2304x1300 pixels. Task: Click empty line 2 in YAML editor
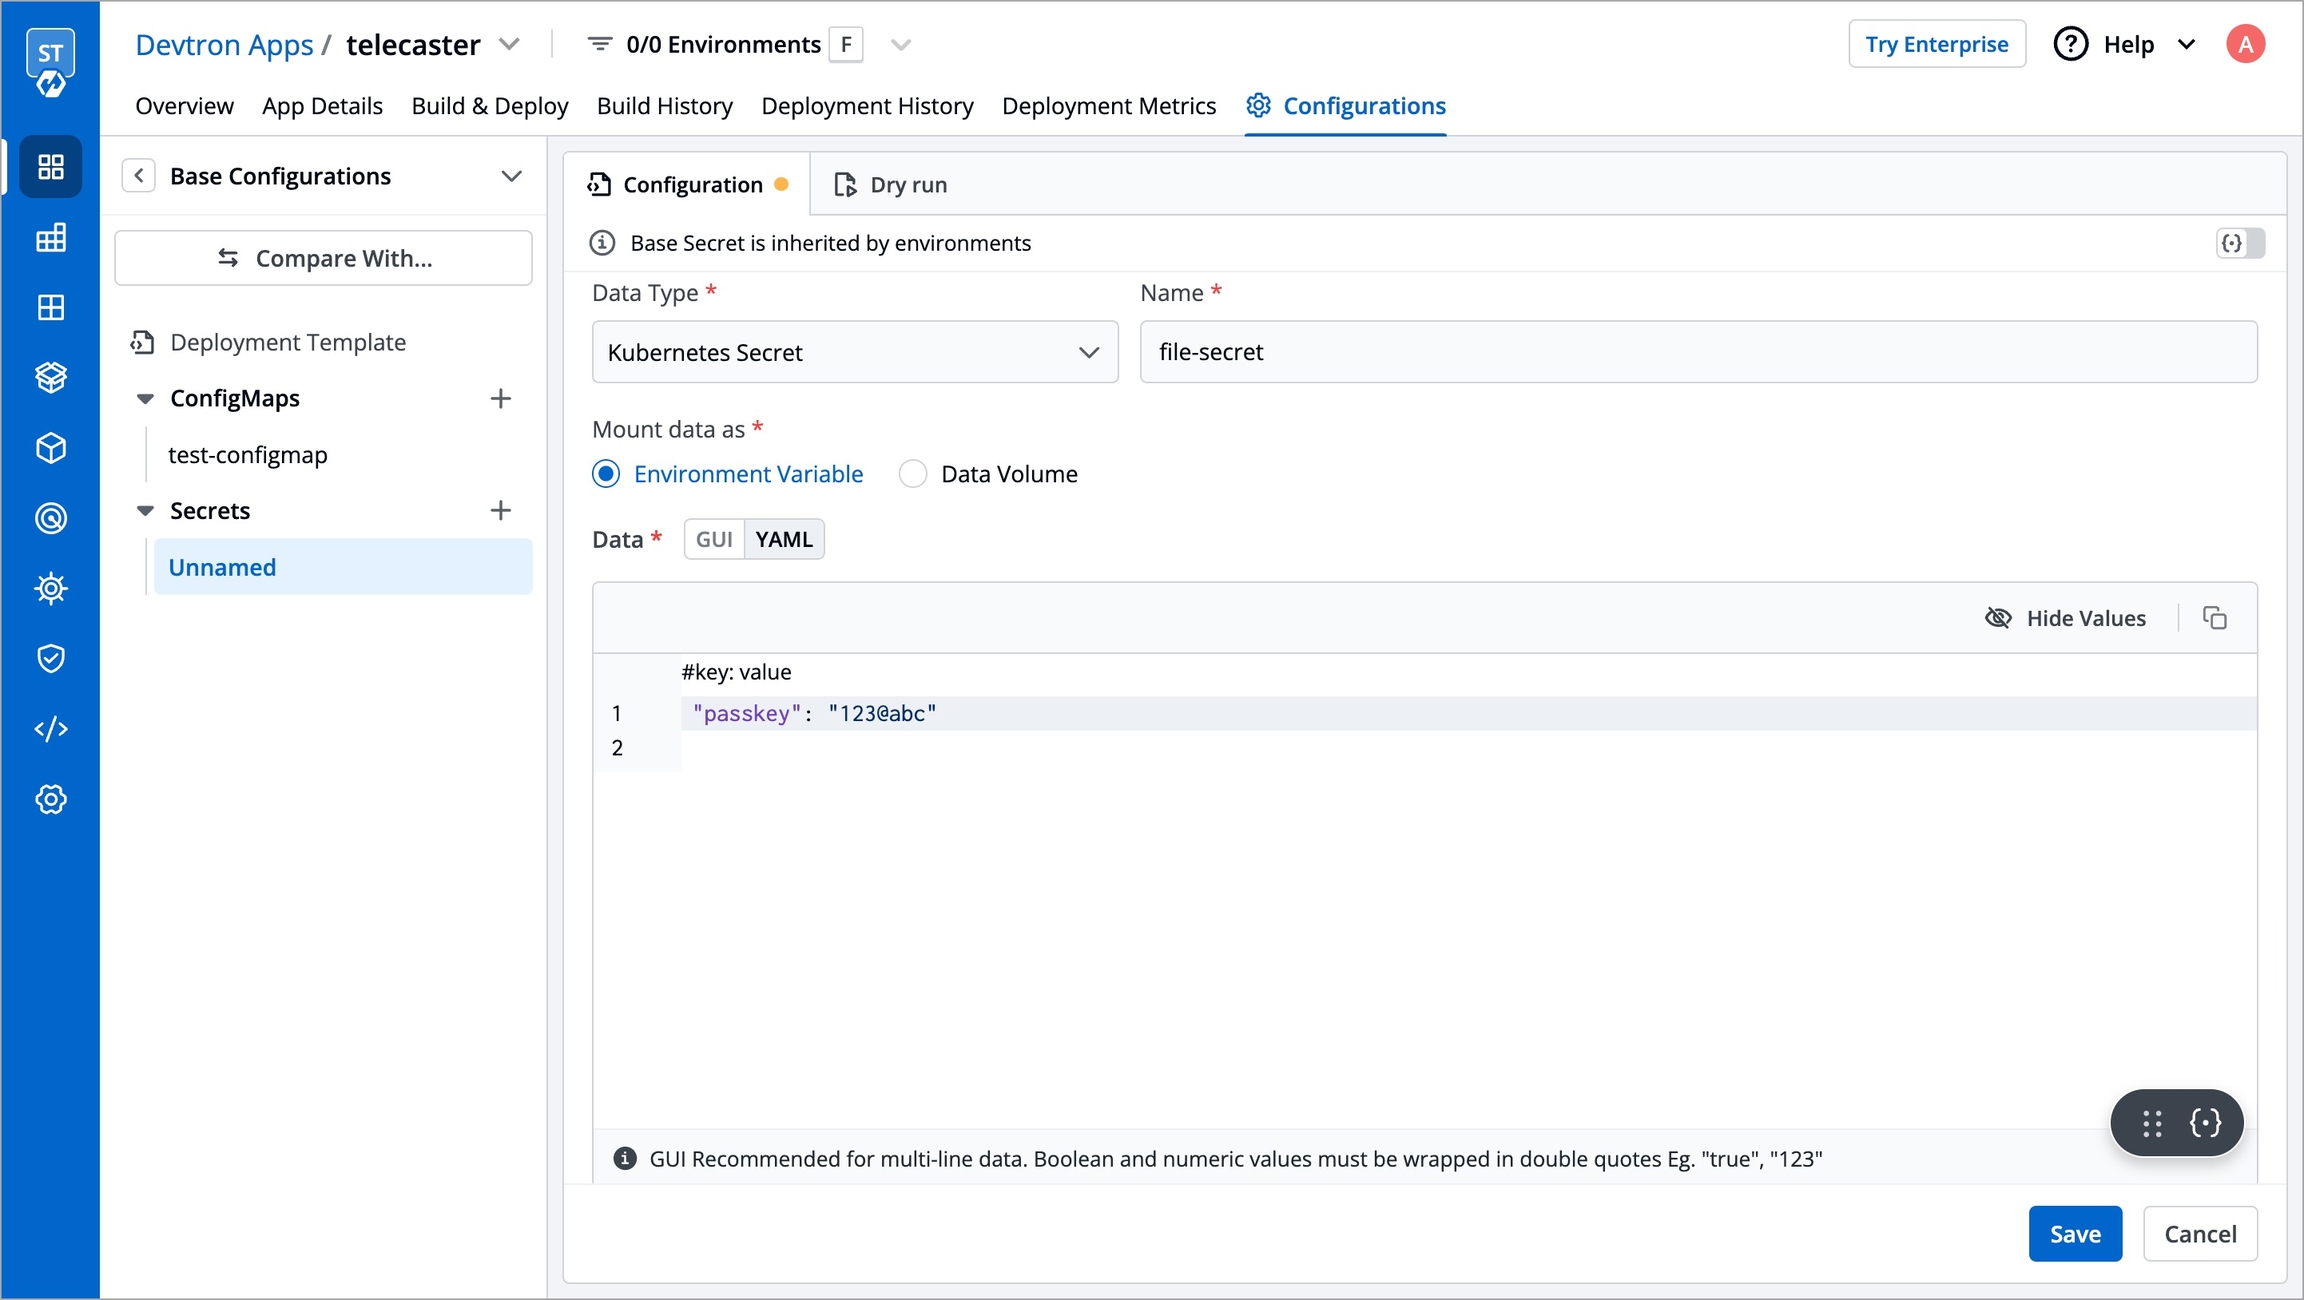(1468, 748)
